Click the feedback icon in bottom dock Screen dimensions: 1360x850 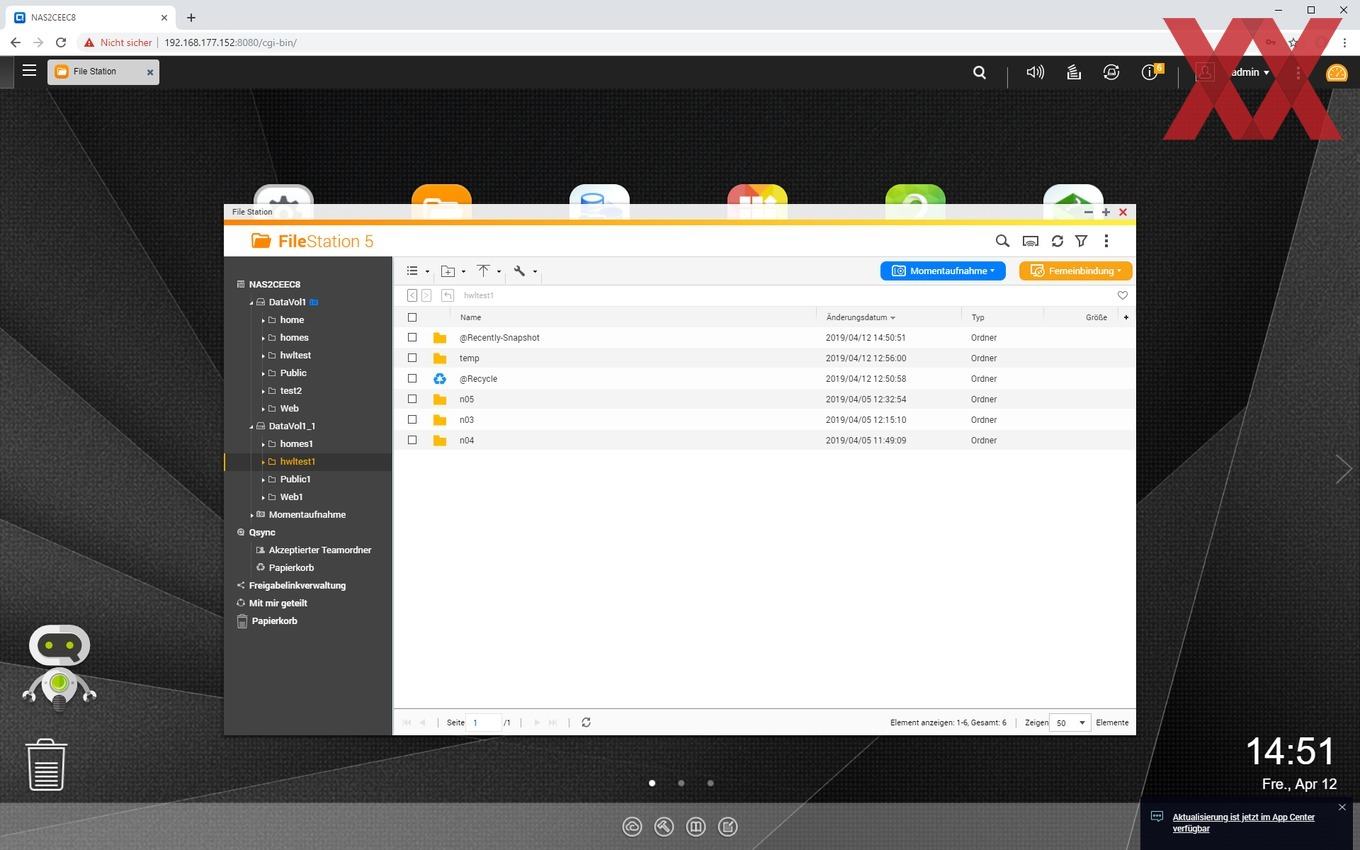(728, 826)
